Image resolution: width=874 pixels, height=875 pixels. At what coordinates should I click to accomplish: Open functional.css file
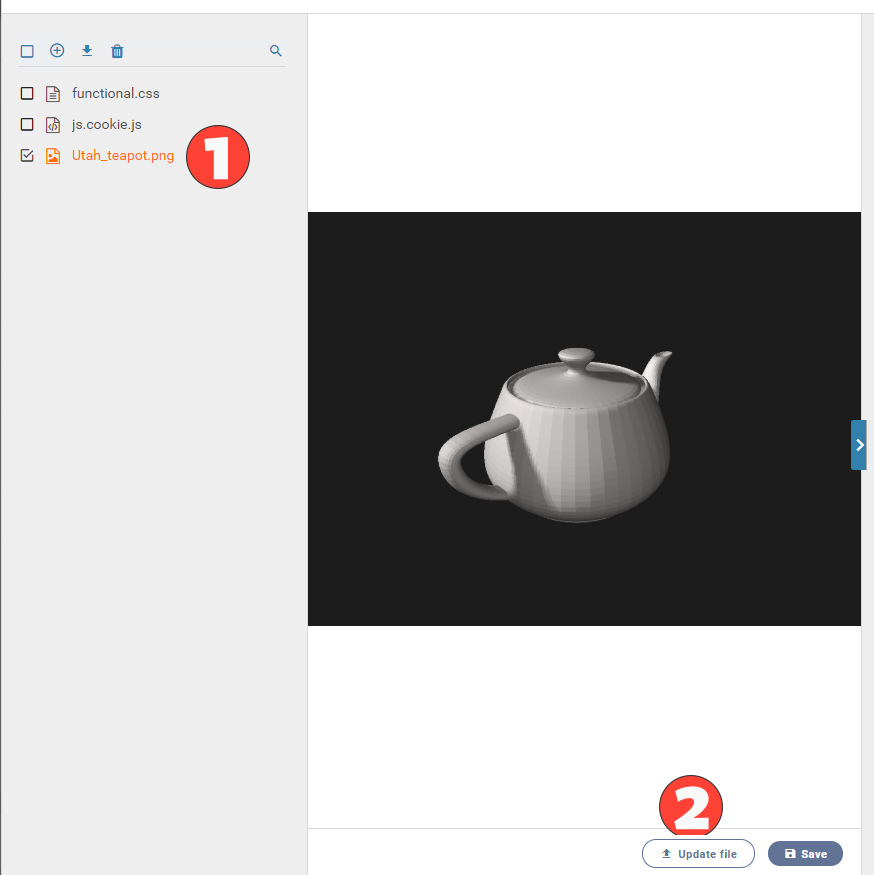tap(116, 93)
